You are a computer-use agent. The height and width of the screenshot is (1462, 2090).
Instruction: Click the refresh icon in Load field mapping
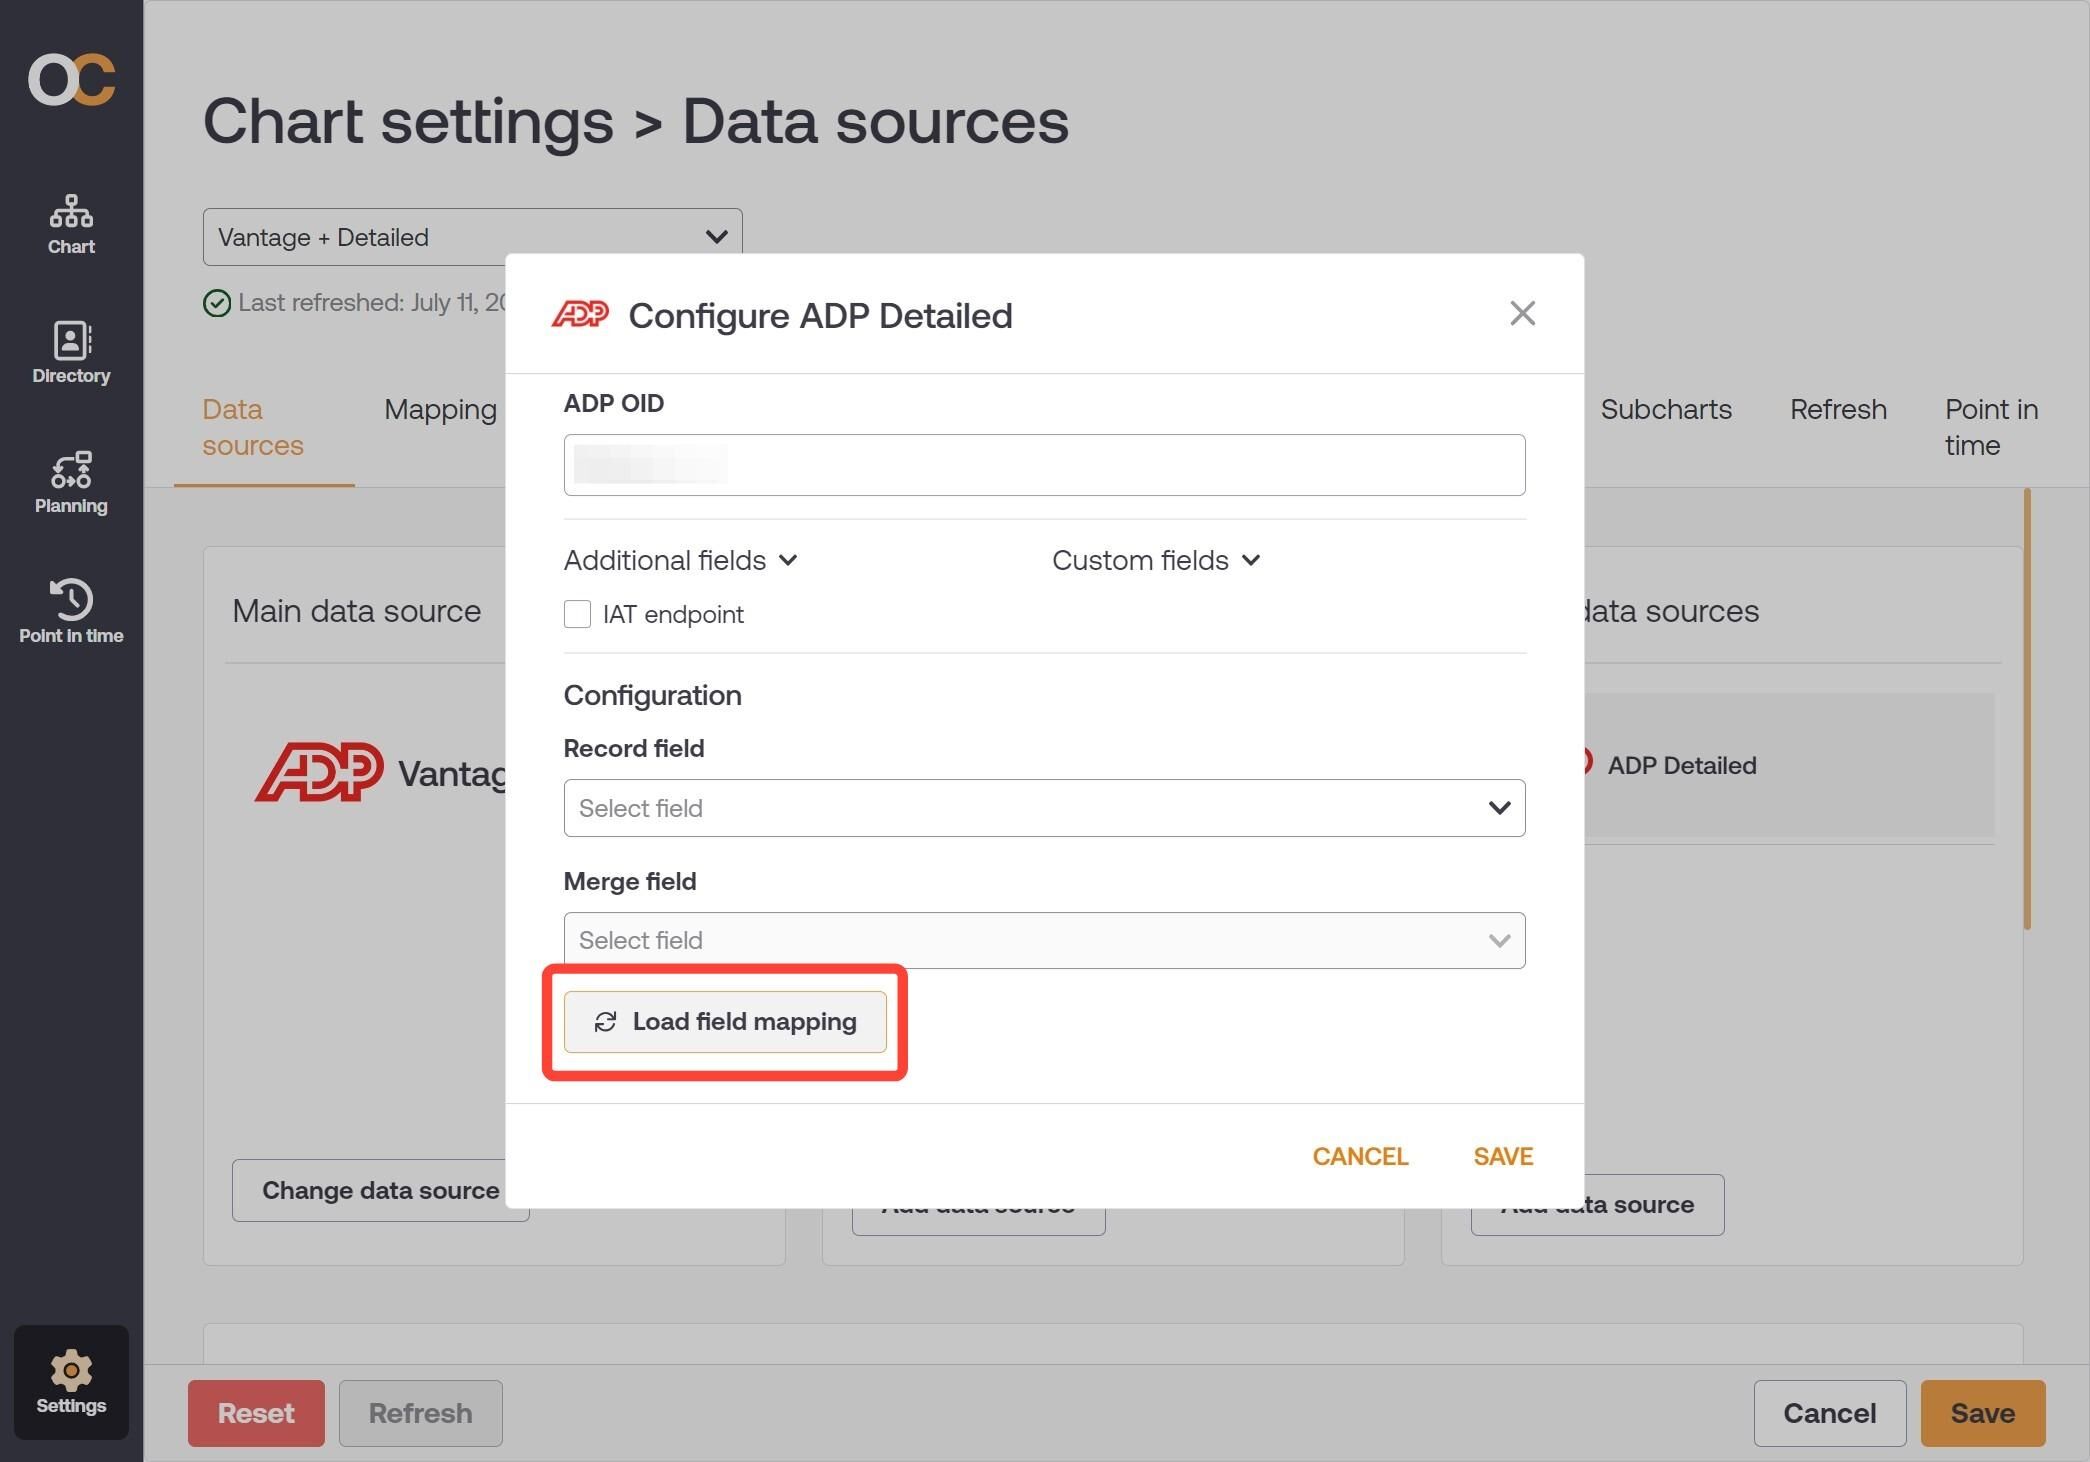(x=605, y=1022)
